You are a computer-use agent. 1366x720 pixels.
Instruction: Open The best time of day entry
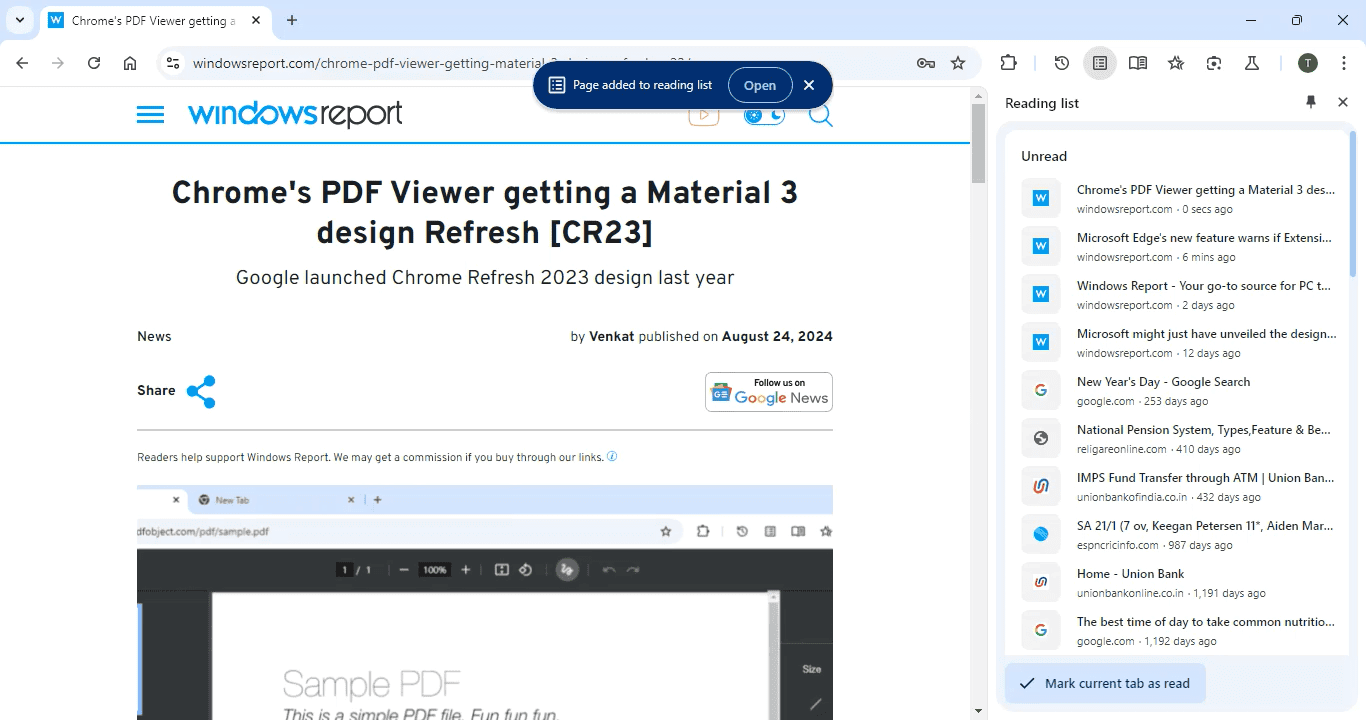coord(1177,630)
